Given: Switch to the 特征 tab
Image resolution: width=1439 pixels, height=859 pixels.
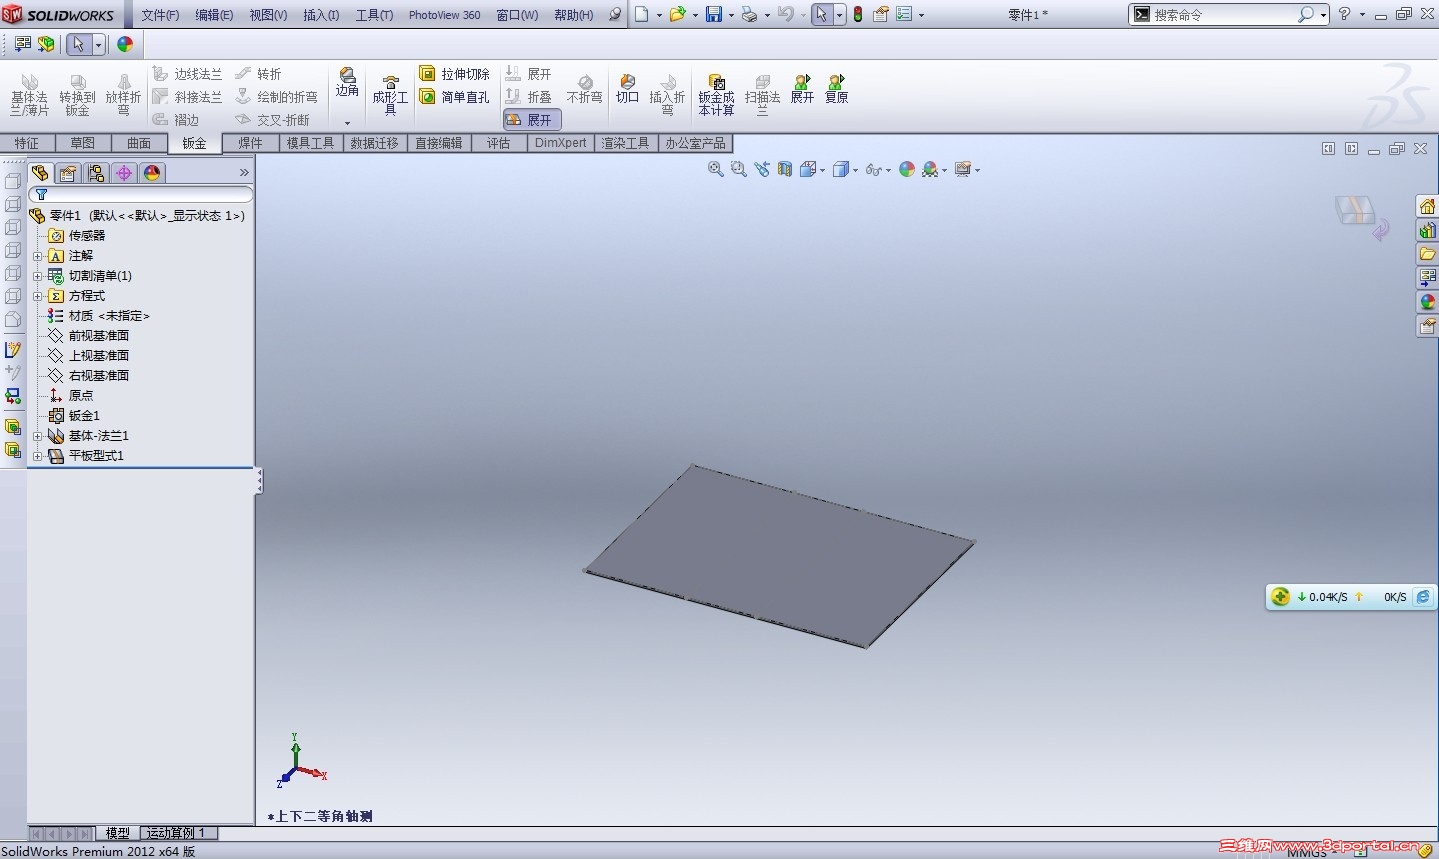Looking at the screenshot, I should (27, 143).
